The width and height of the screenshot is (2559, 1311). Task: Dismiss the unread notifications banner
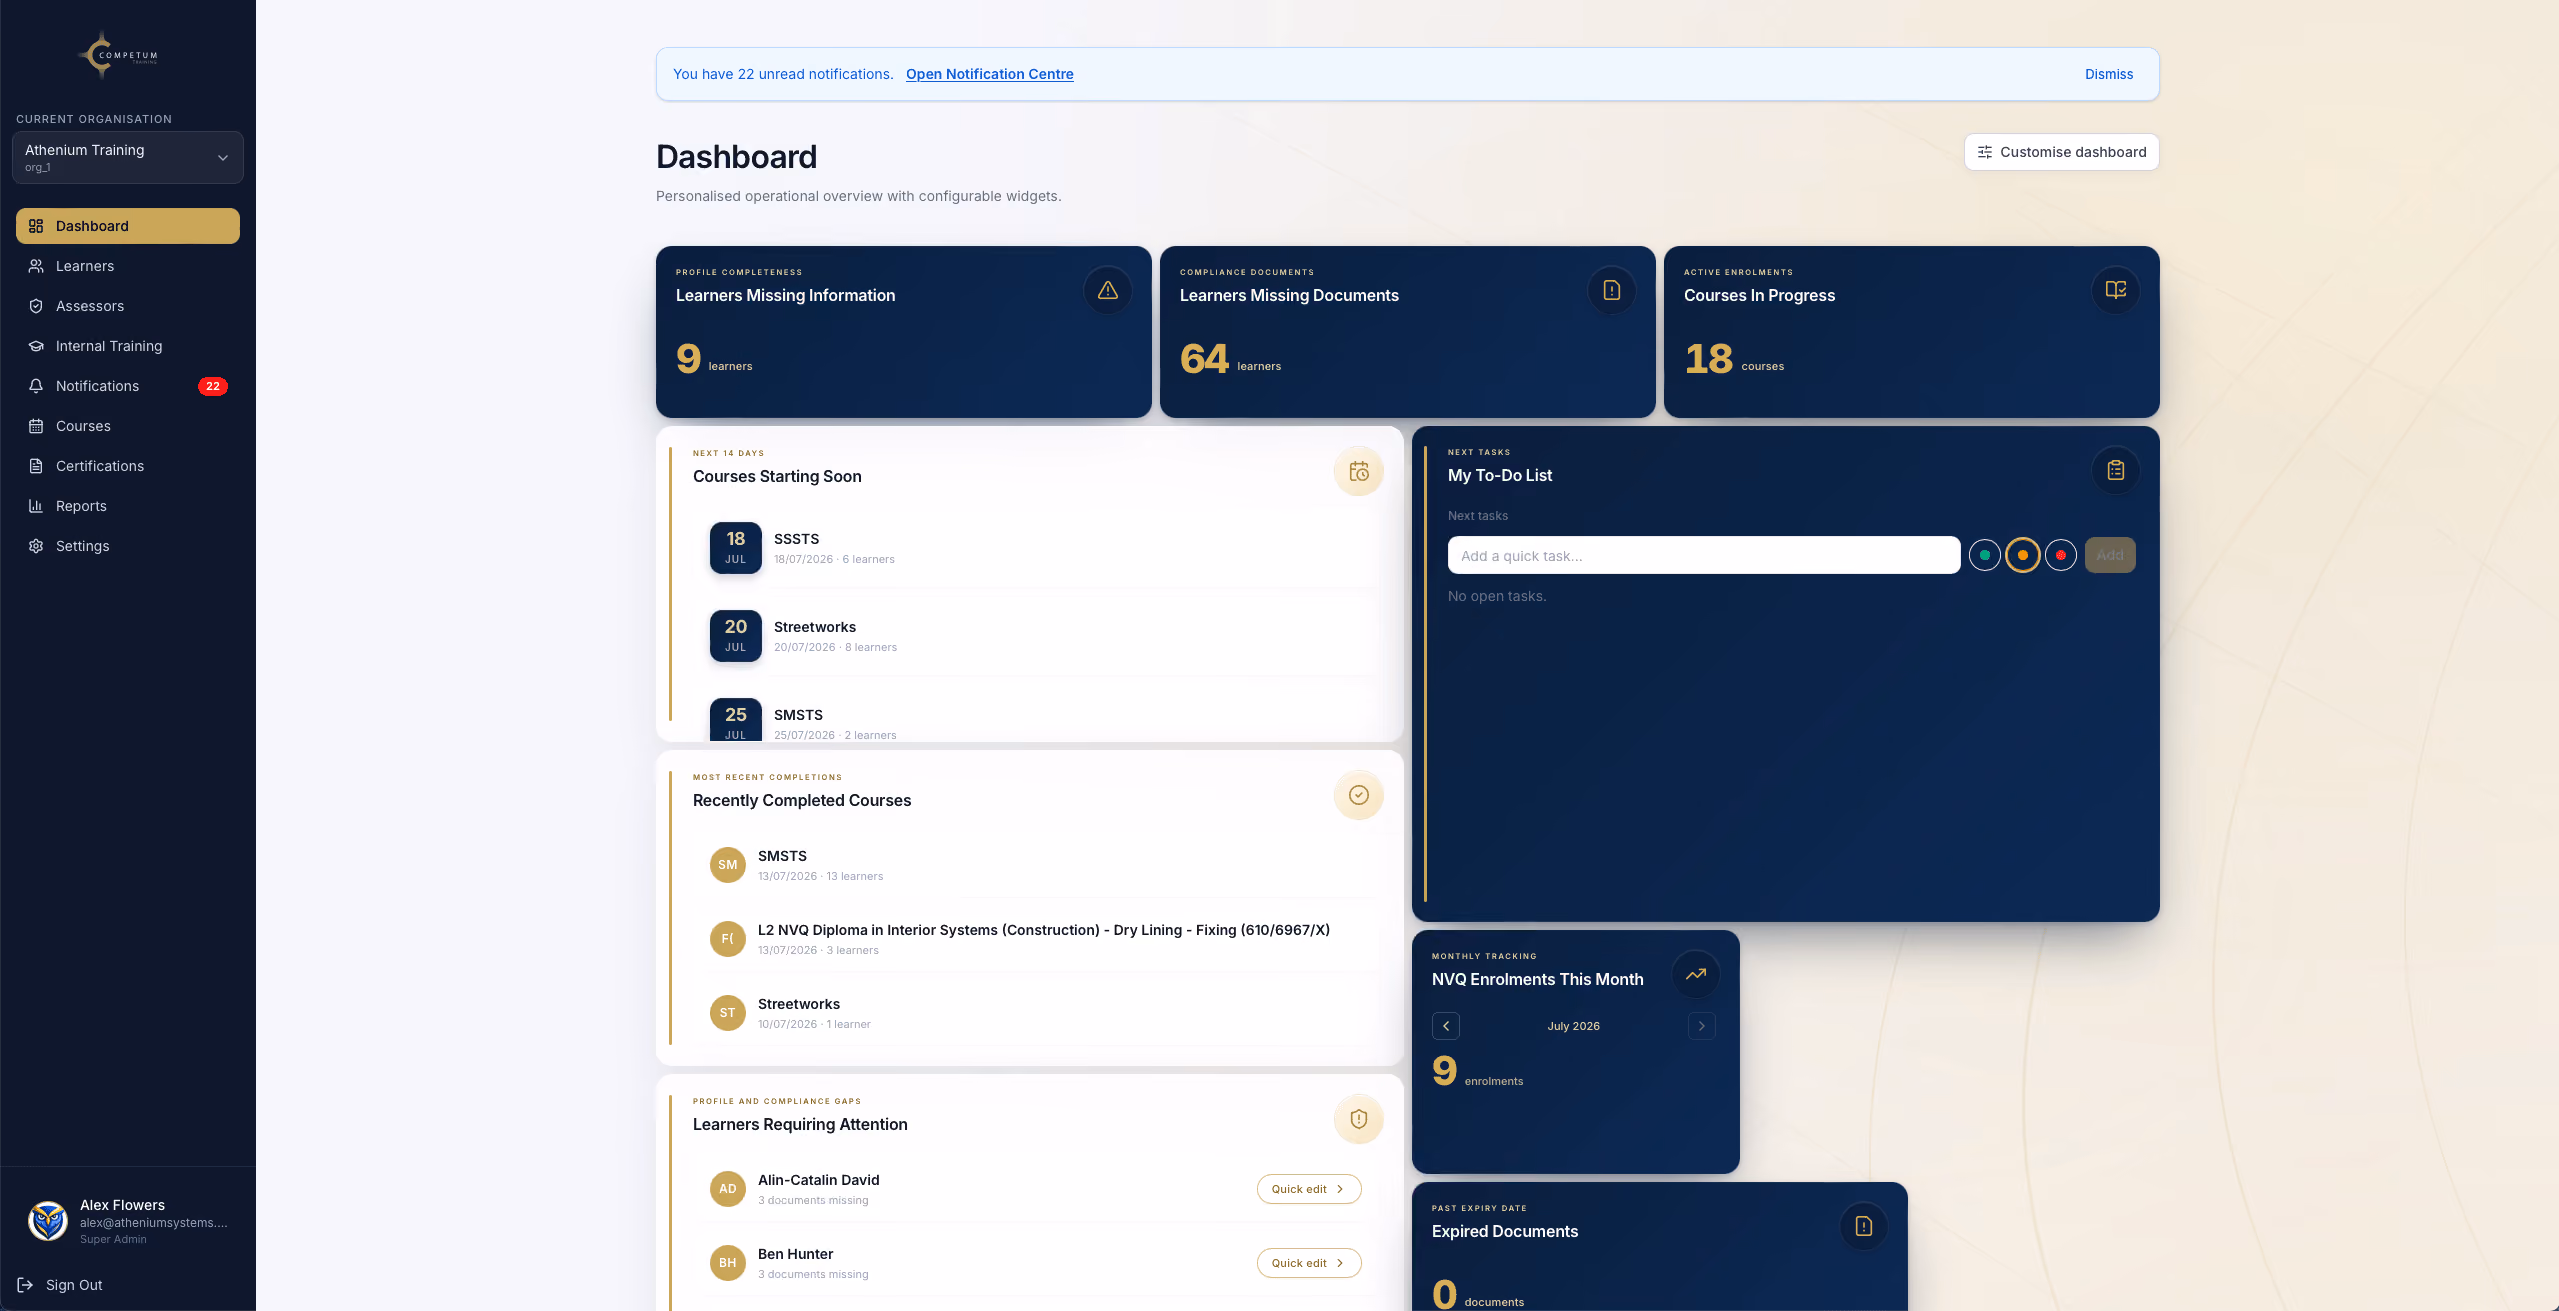[x=2108, y=74]
